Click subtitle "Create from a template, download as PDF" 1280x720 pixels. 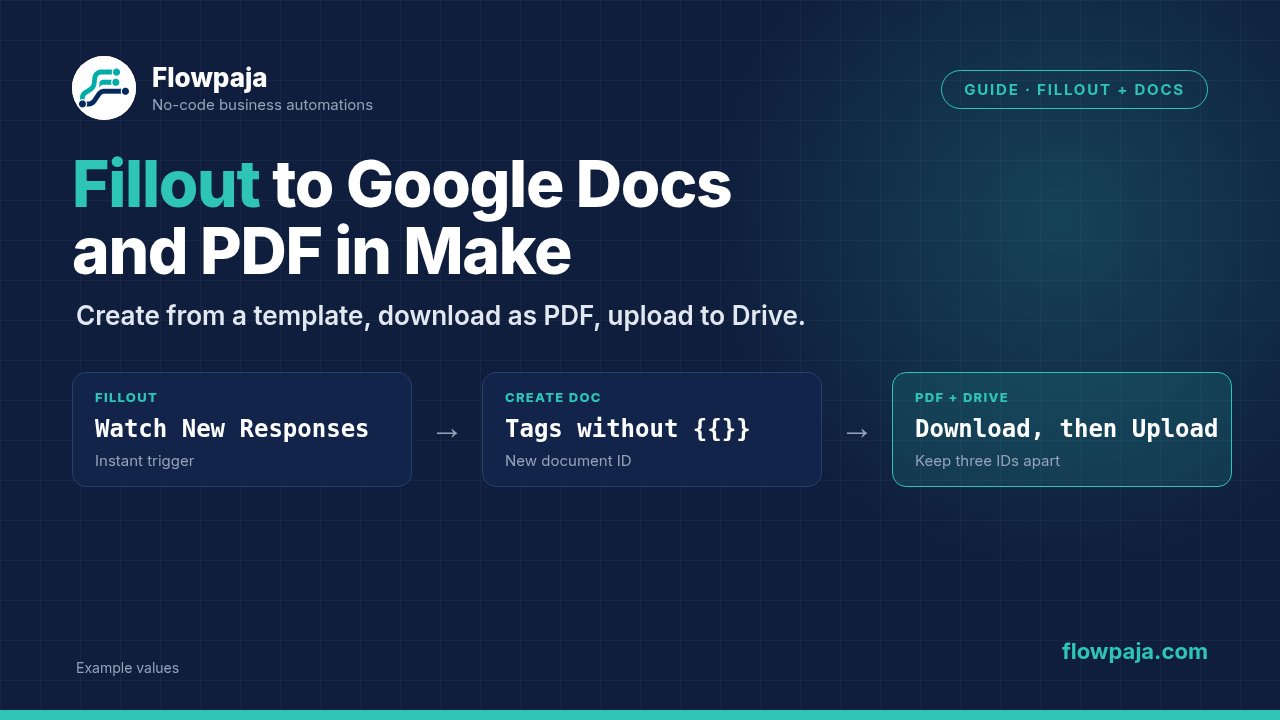point(337,316)
